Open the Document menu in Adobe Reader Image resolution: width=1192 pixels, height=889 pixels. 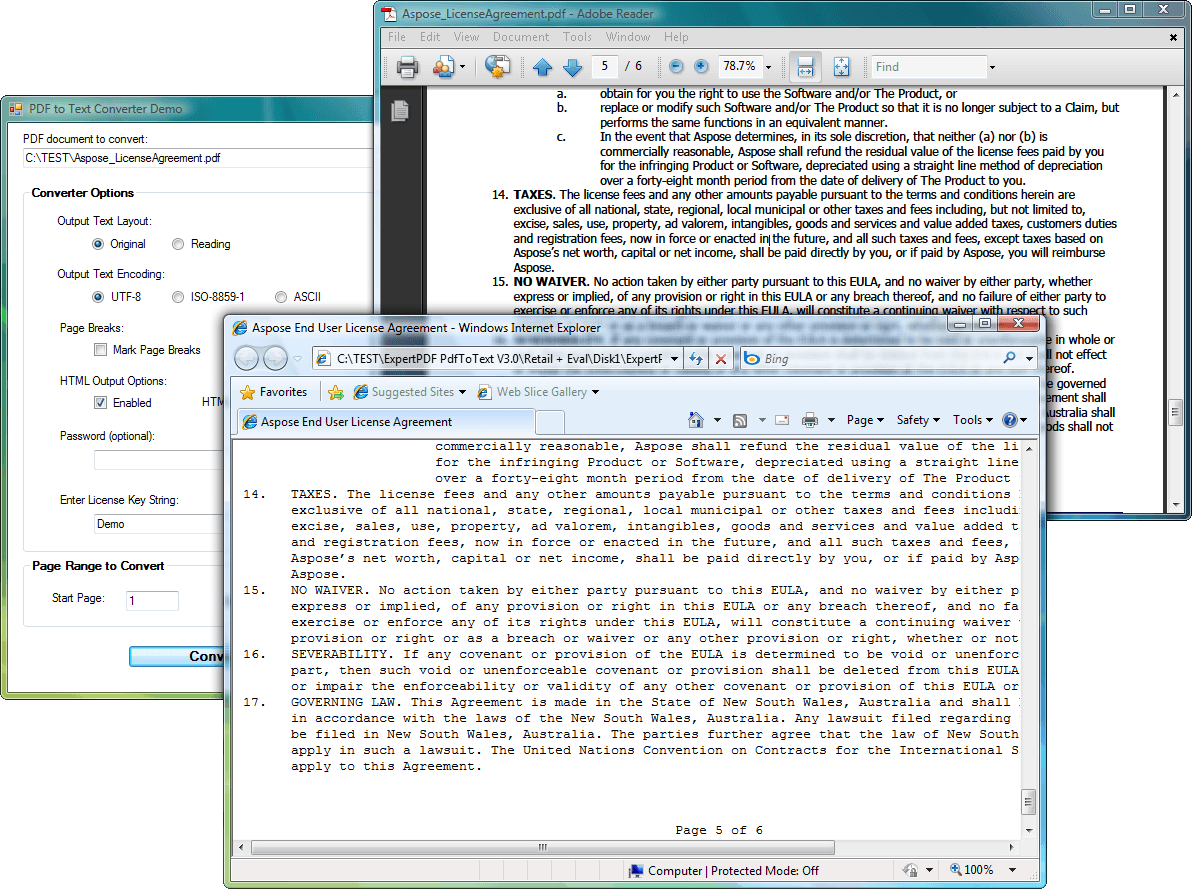click(x=521, y=37)
